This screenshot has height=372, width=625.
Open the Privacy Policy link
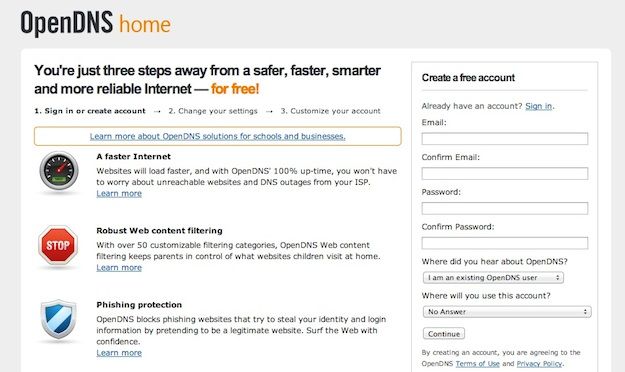coord(539,364)
